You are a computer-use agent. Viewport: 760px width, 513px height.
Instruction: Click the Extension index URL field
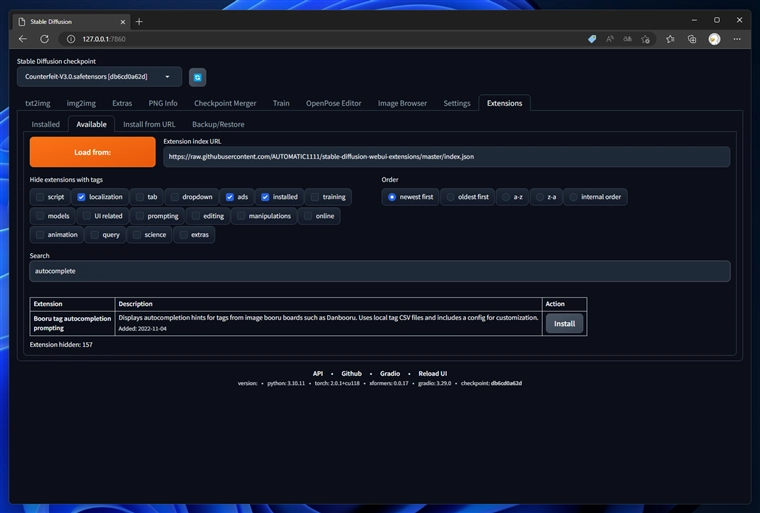tap(446, 157)
